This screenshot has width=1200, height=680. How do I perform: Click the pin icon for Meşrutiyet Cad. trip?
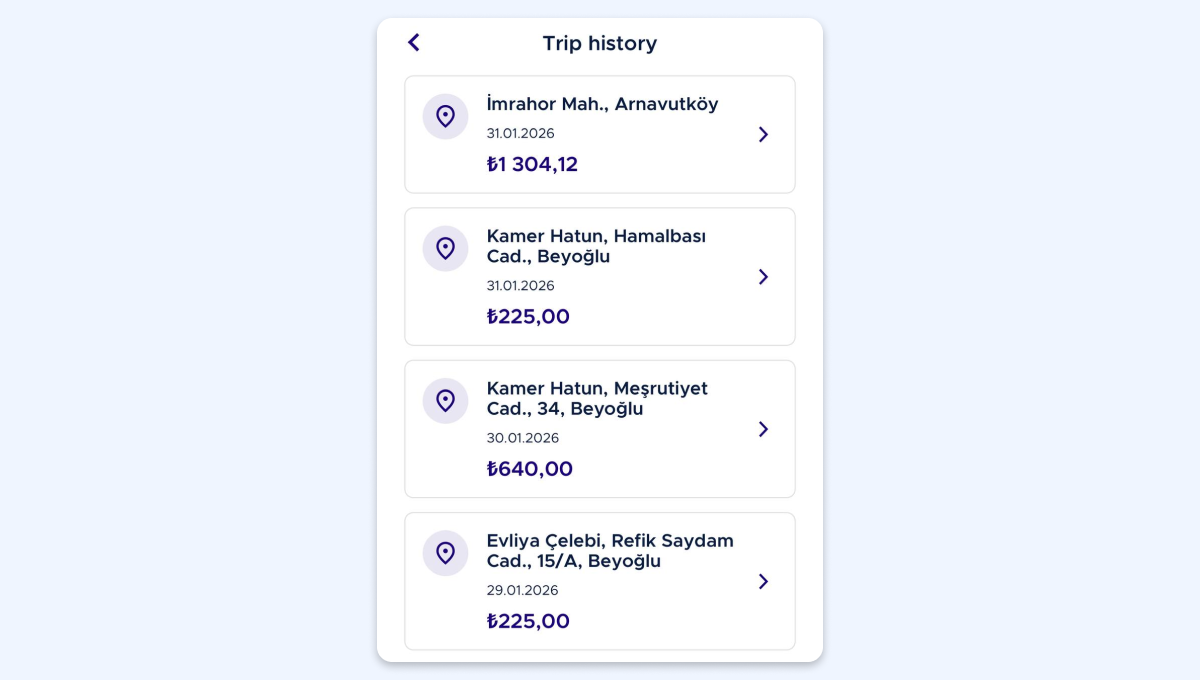tap(445, 401)
